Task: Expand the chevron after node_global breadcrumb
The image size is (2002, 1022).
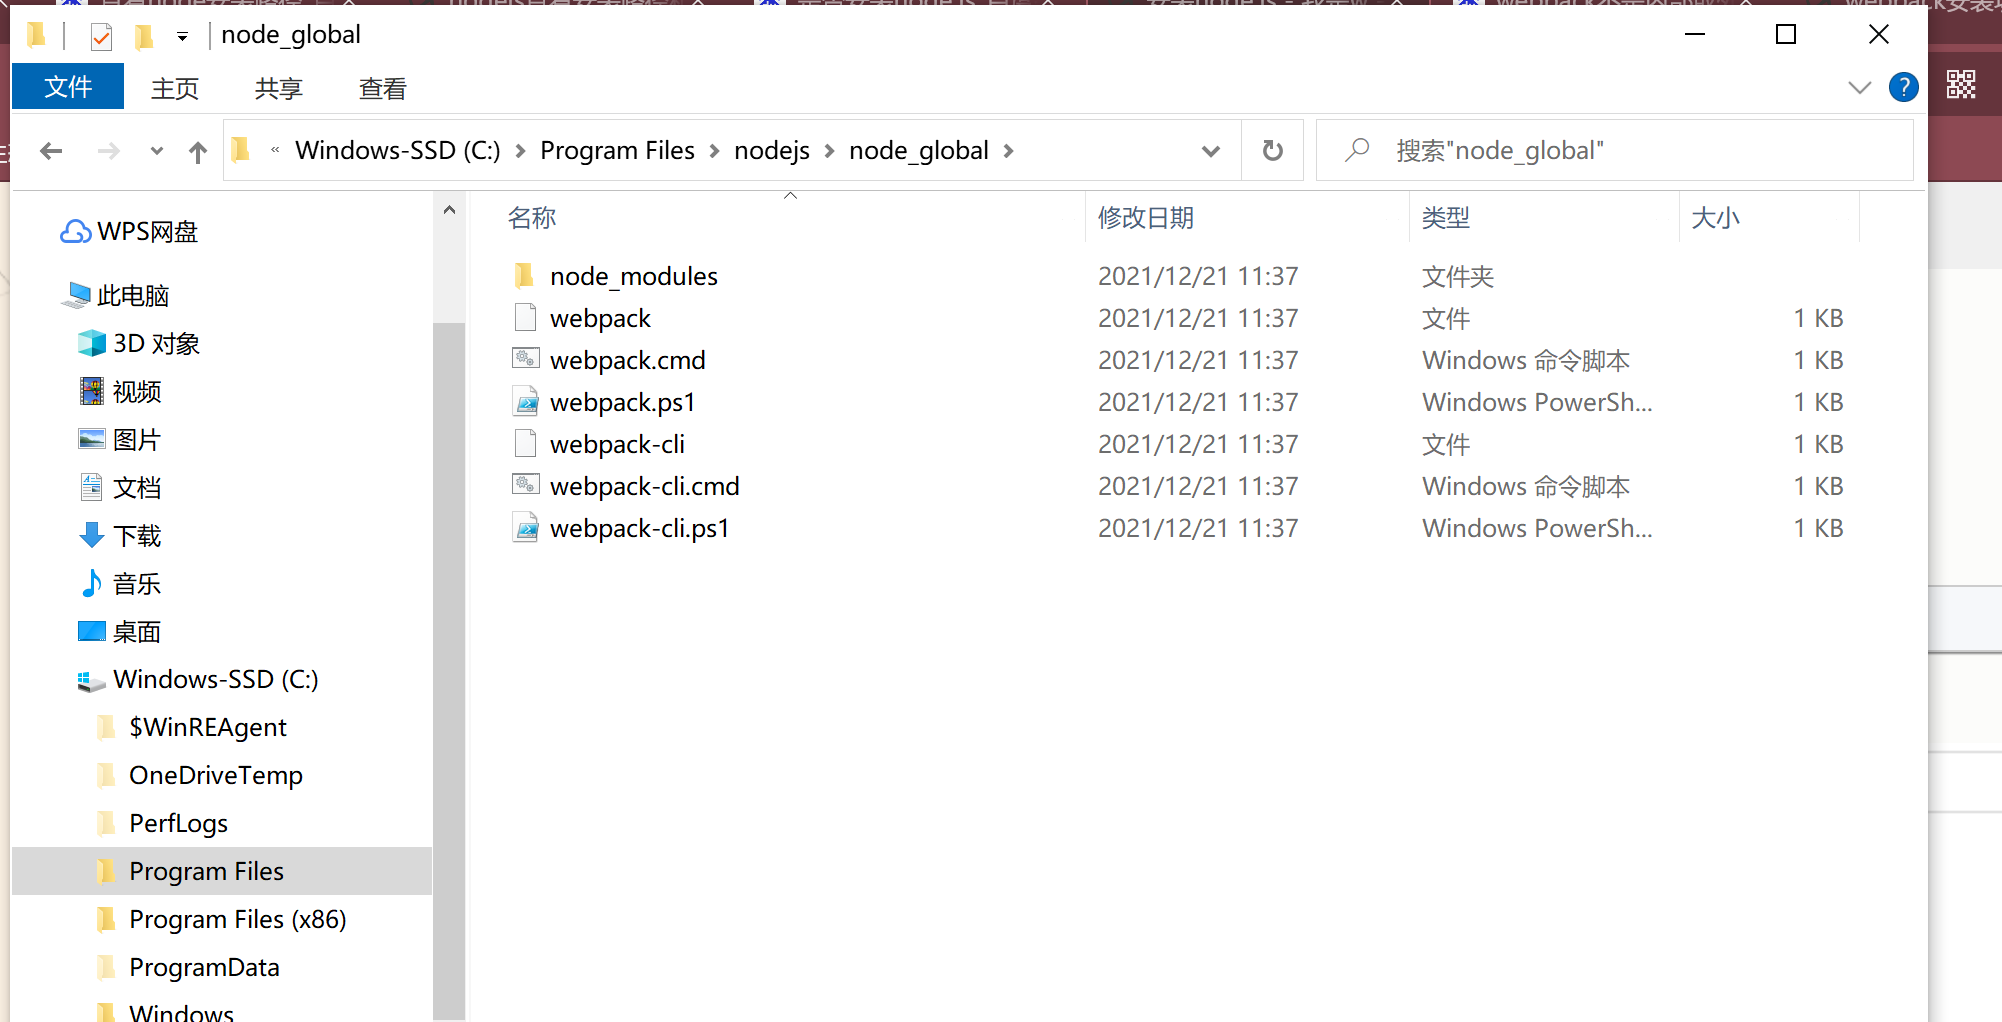Action: [x=1008, y=151]
